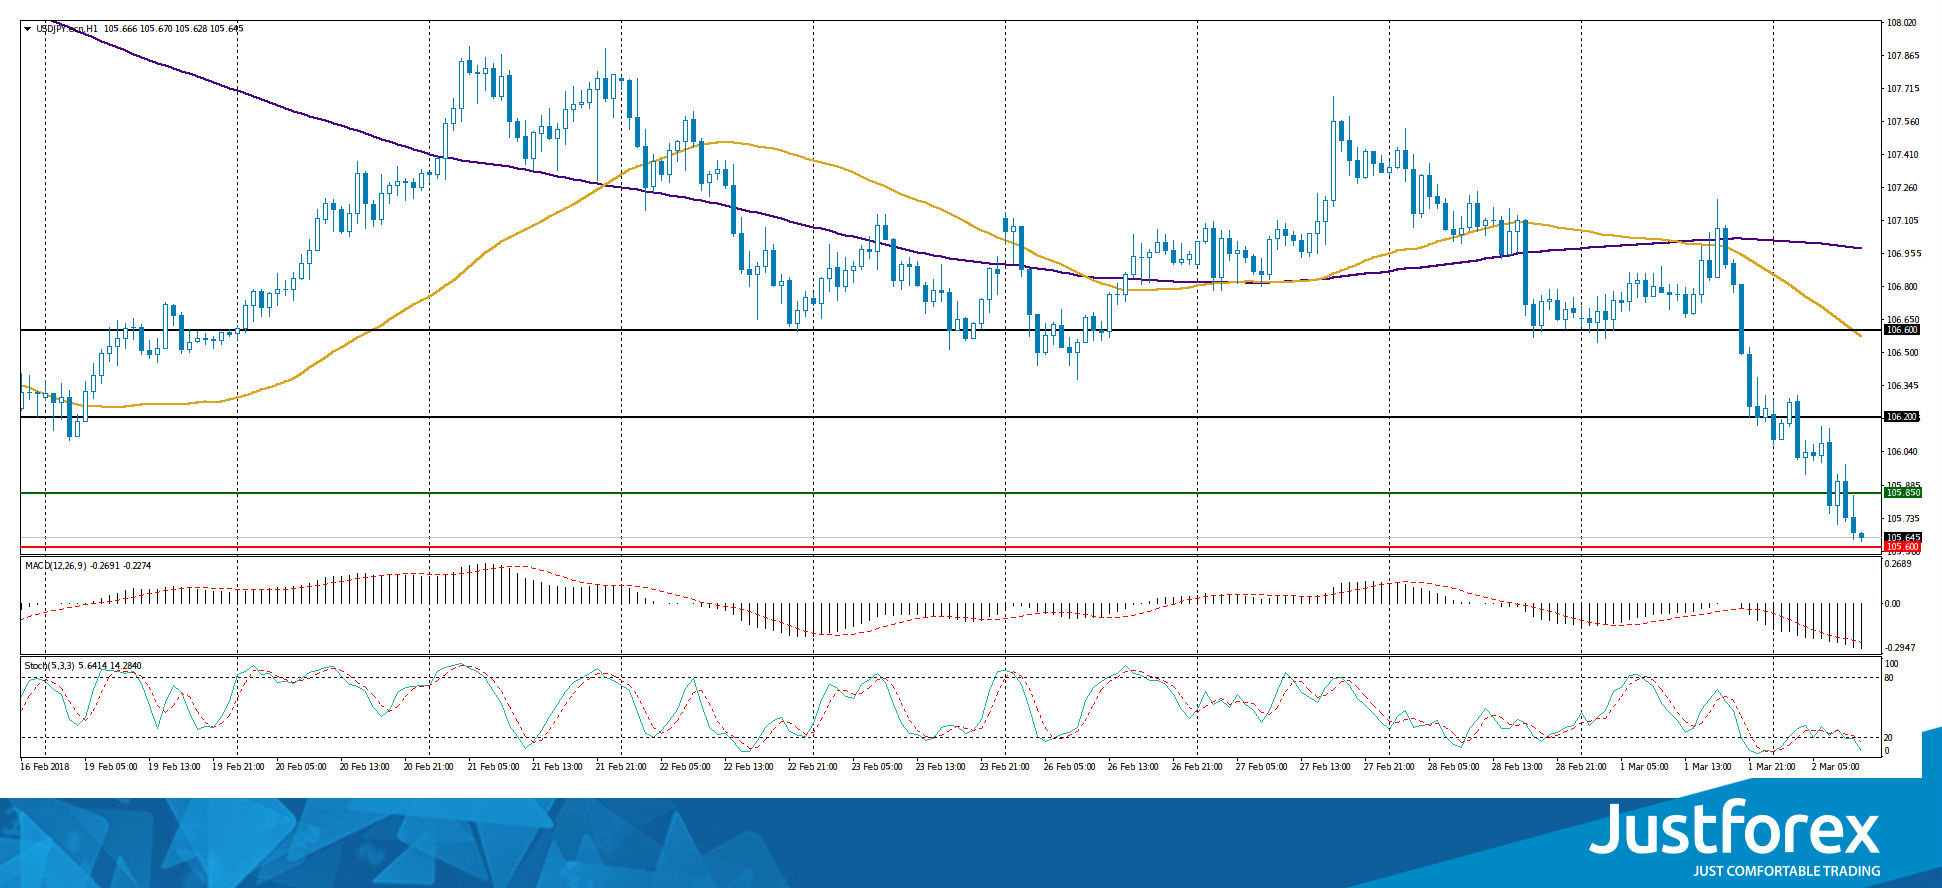Click the JustForex logo

(1735, 838)
